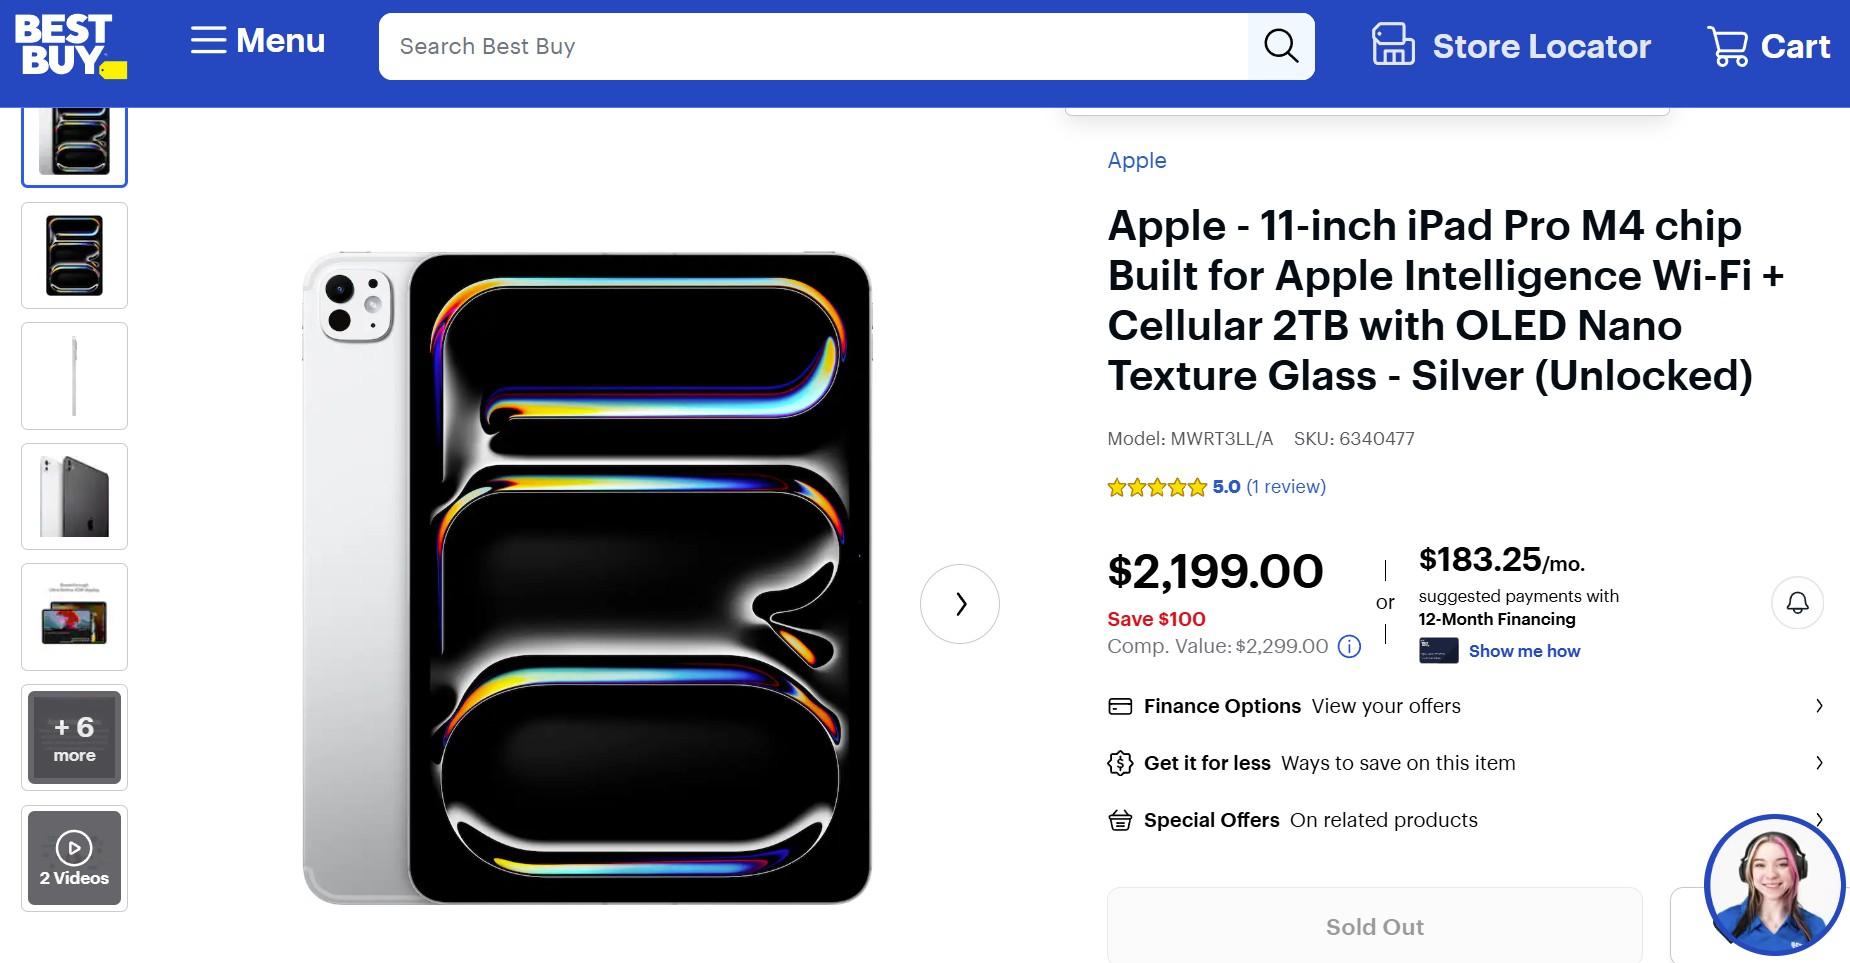Open the live chat agent bubble
Viewport: 1850px width, 963px height.
(x=1773, y=886)
